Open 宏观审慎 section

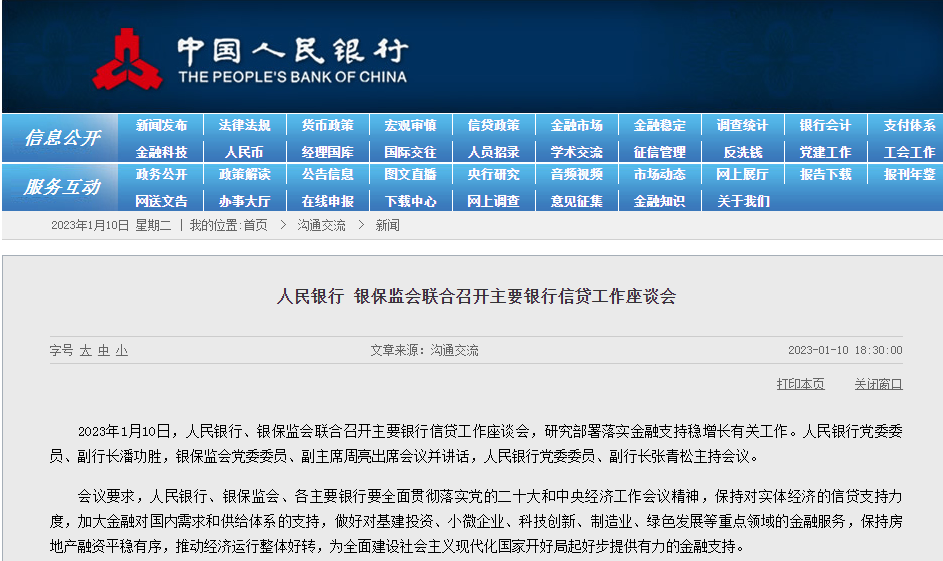point(410,126)
